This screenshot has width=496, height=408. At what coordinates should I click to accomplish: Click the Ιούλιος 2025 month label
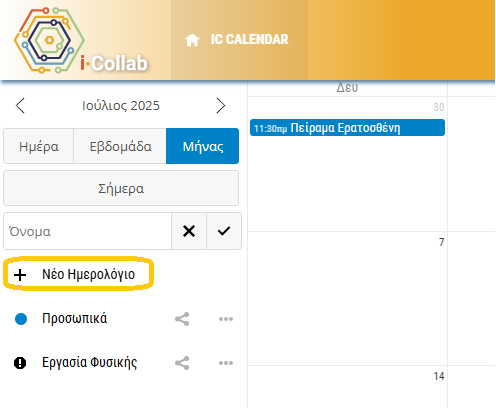point(121,106)
